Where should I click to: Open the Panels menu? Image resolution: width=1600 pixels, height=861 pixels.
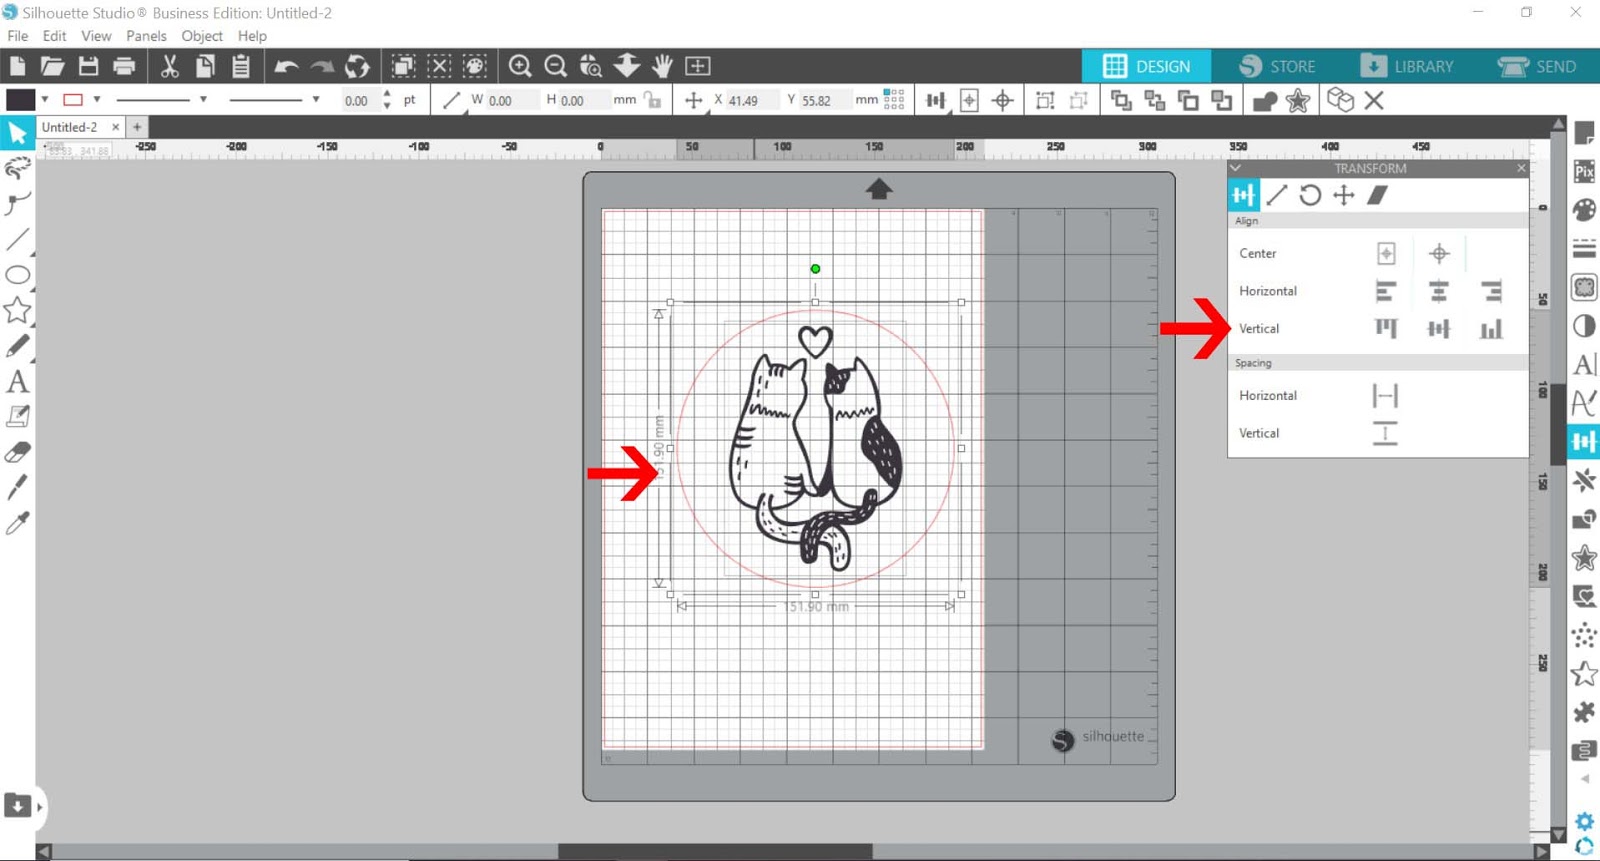click(146, 36)
